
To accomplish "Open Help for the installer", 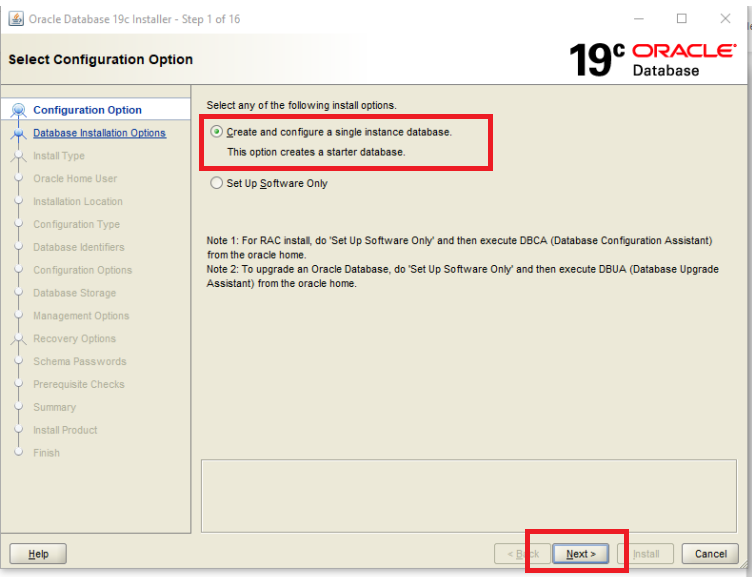I will 38,554.
